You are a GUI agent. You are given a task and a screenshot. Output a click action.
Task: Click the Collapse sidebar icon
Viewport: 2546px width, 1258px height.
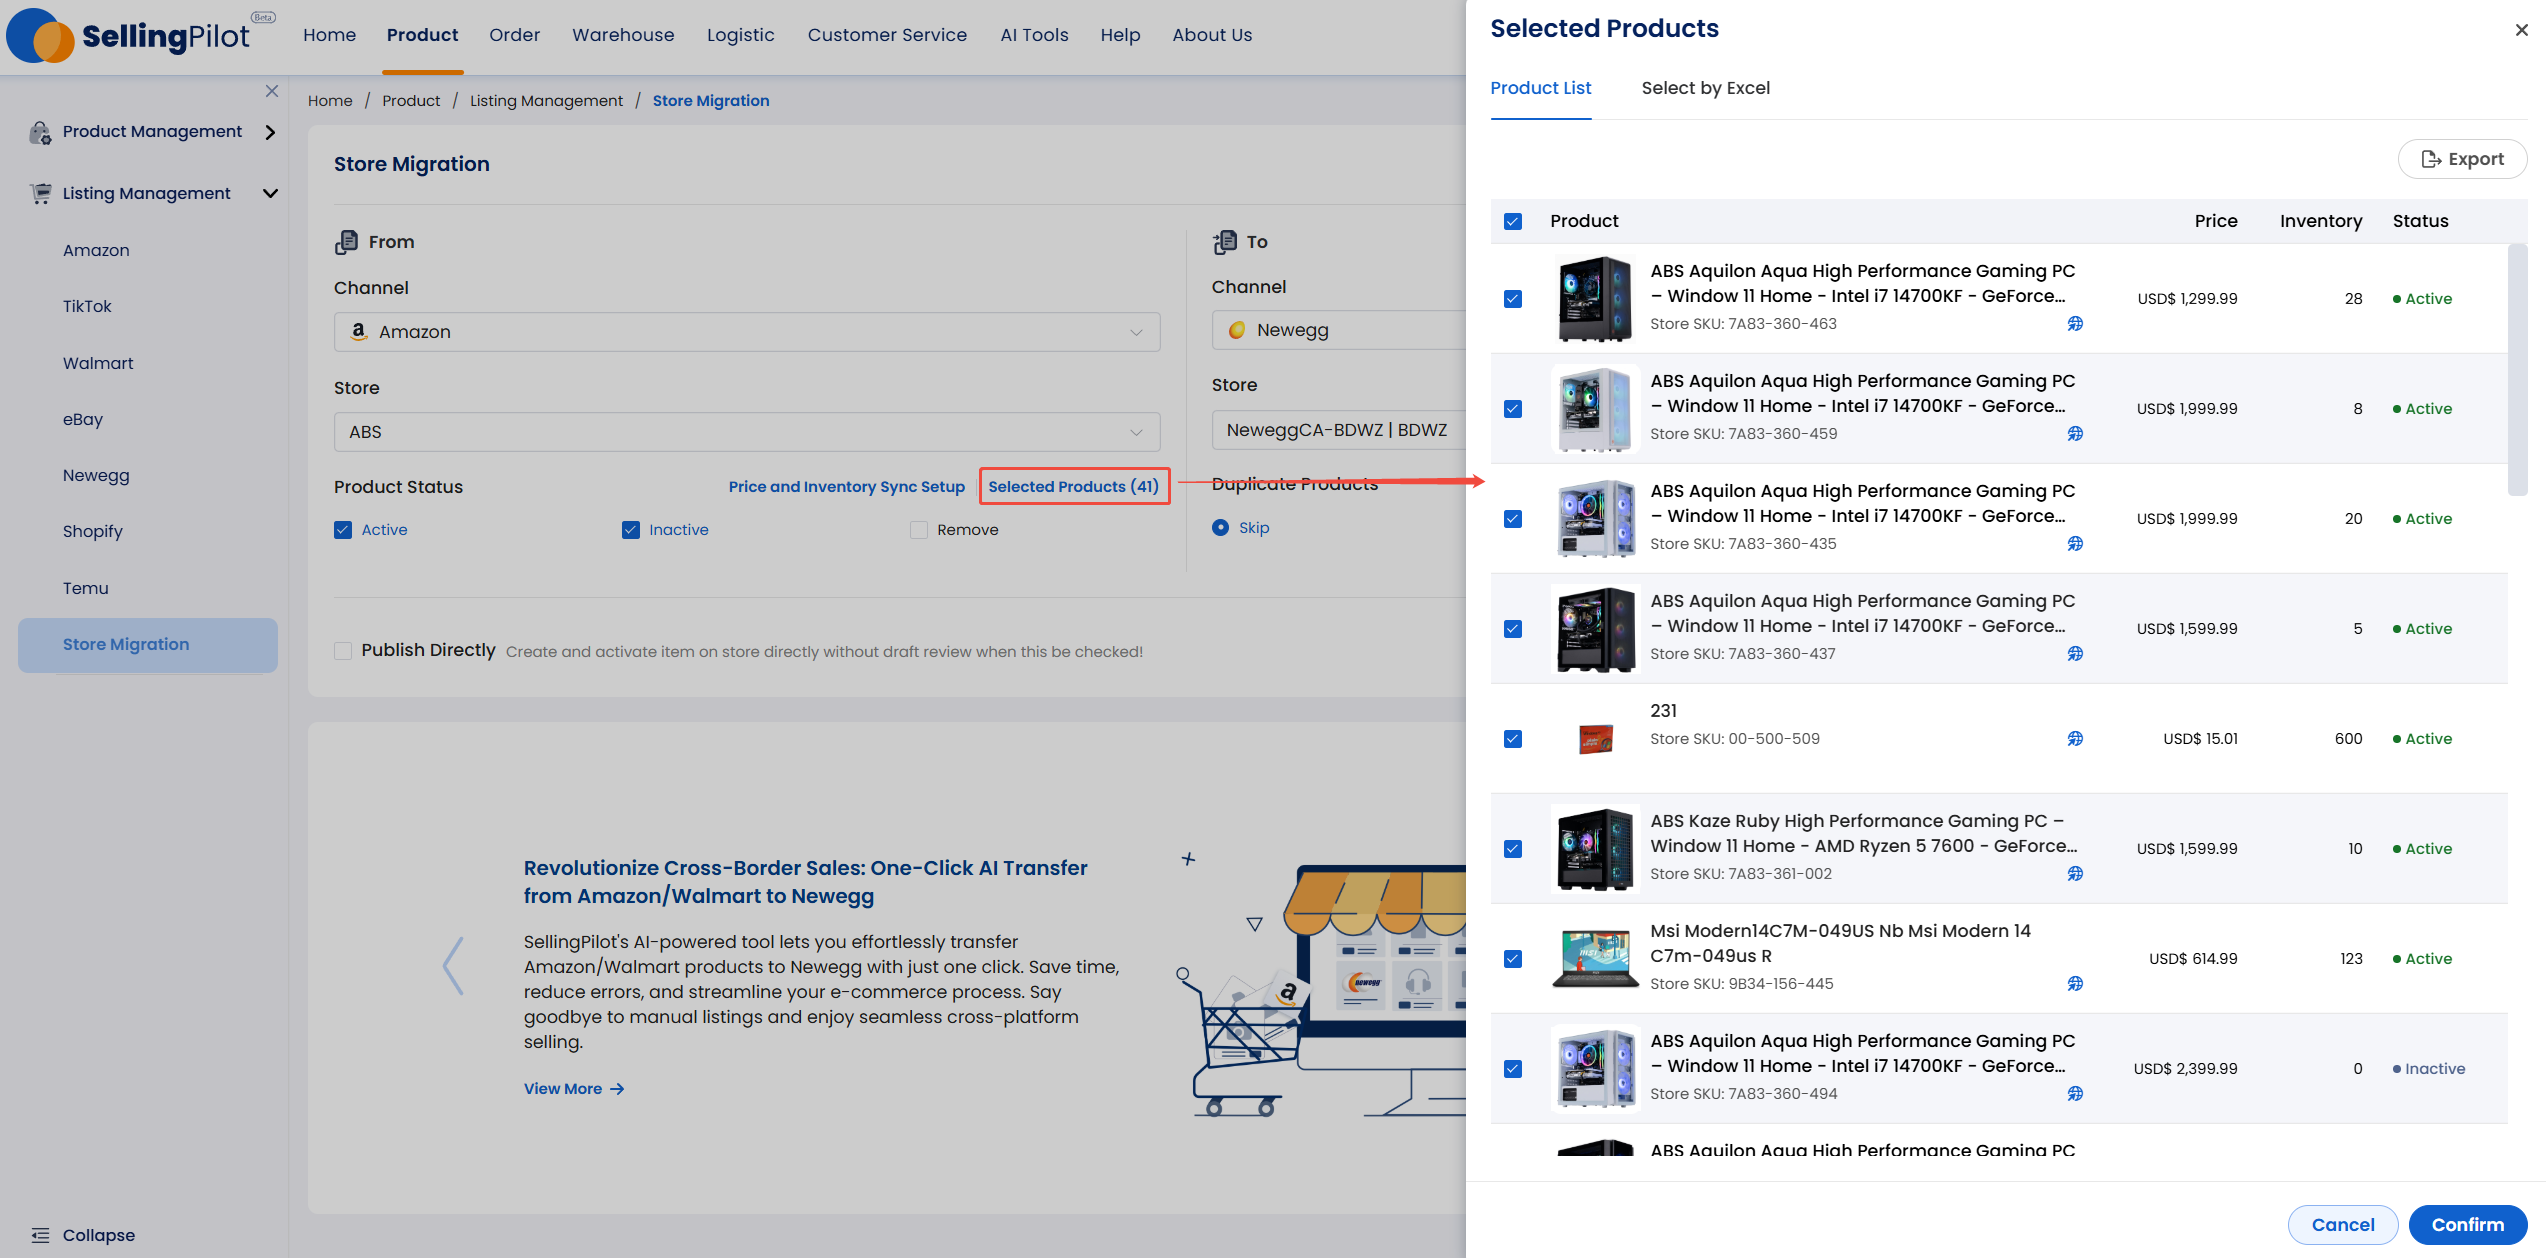pos(40,1235)
